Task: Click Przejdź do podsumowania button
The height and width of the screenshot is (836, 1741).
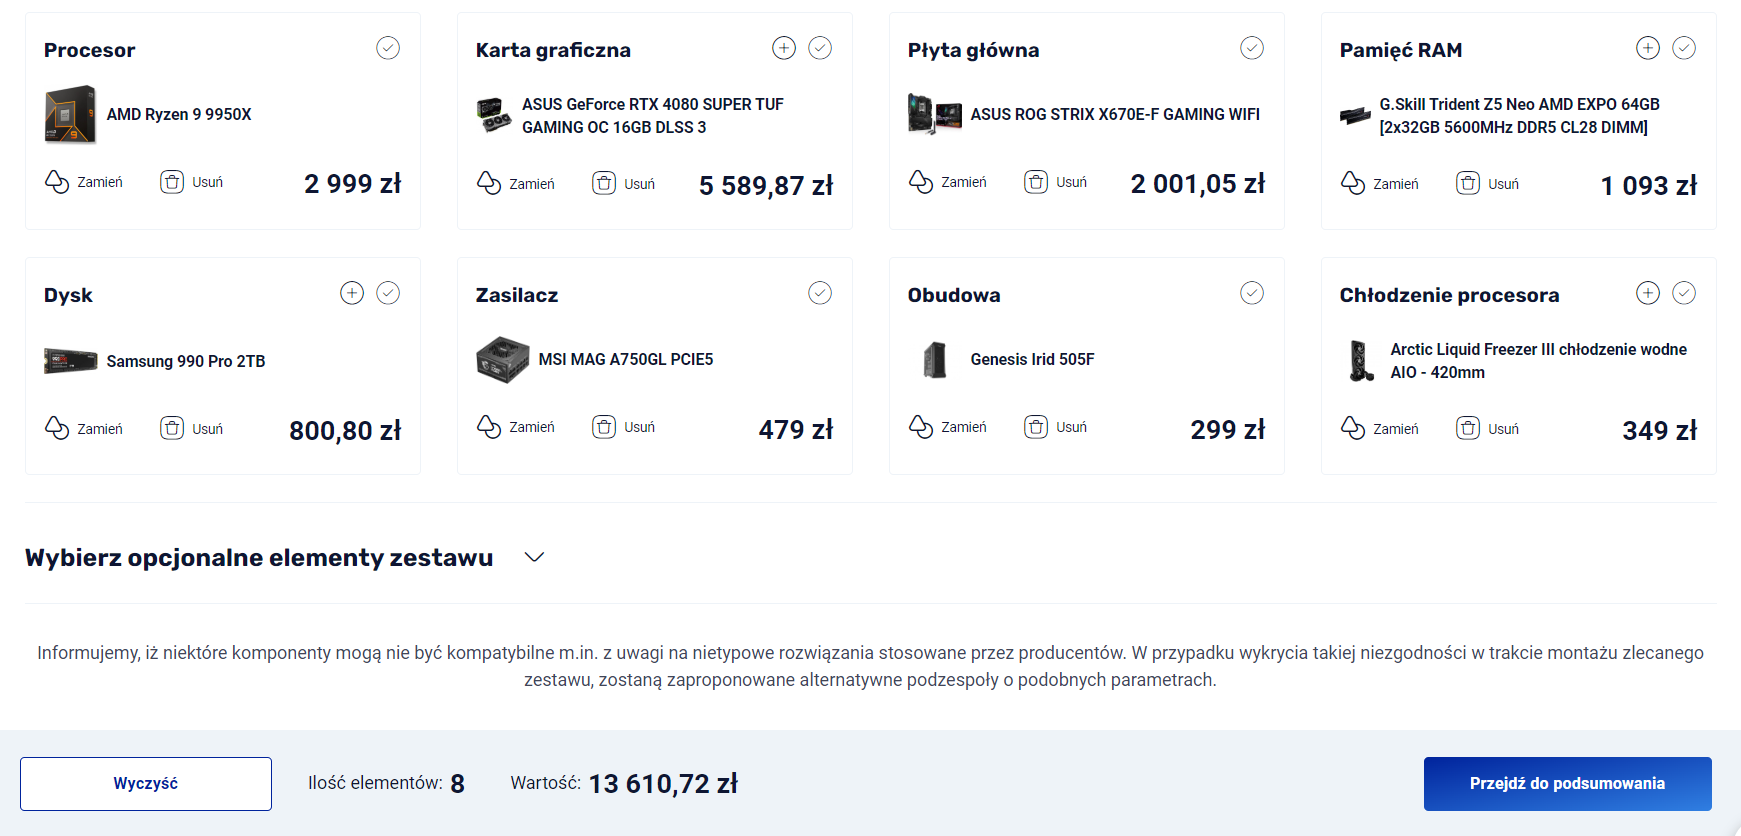Action: click(x=1568, y=784)
